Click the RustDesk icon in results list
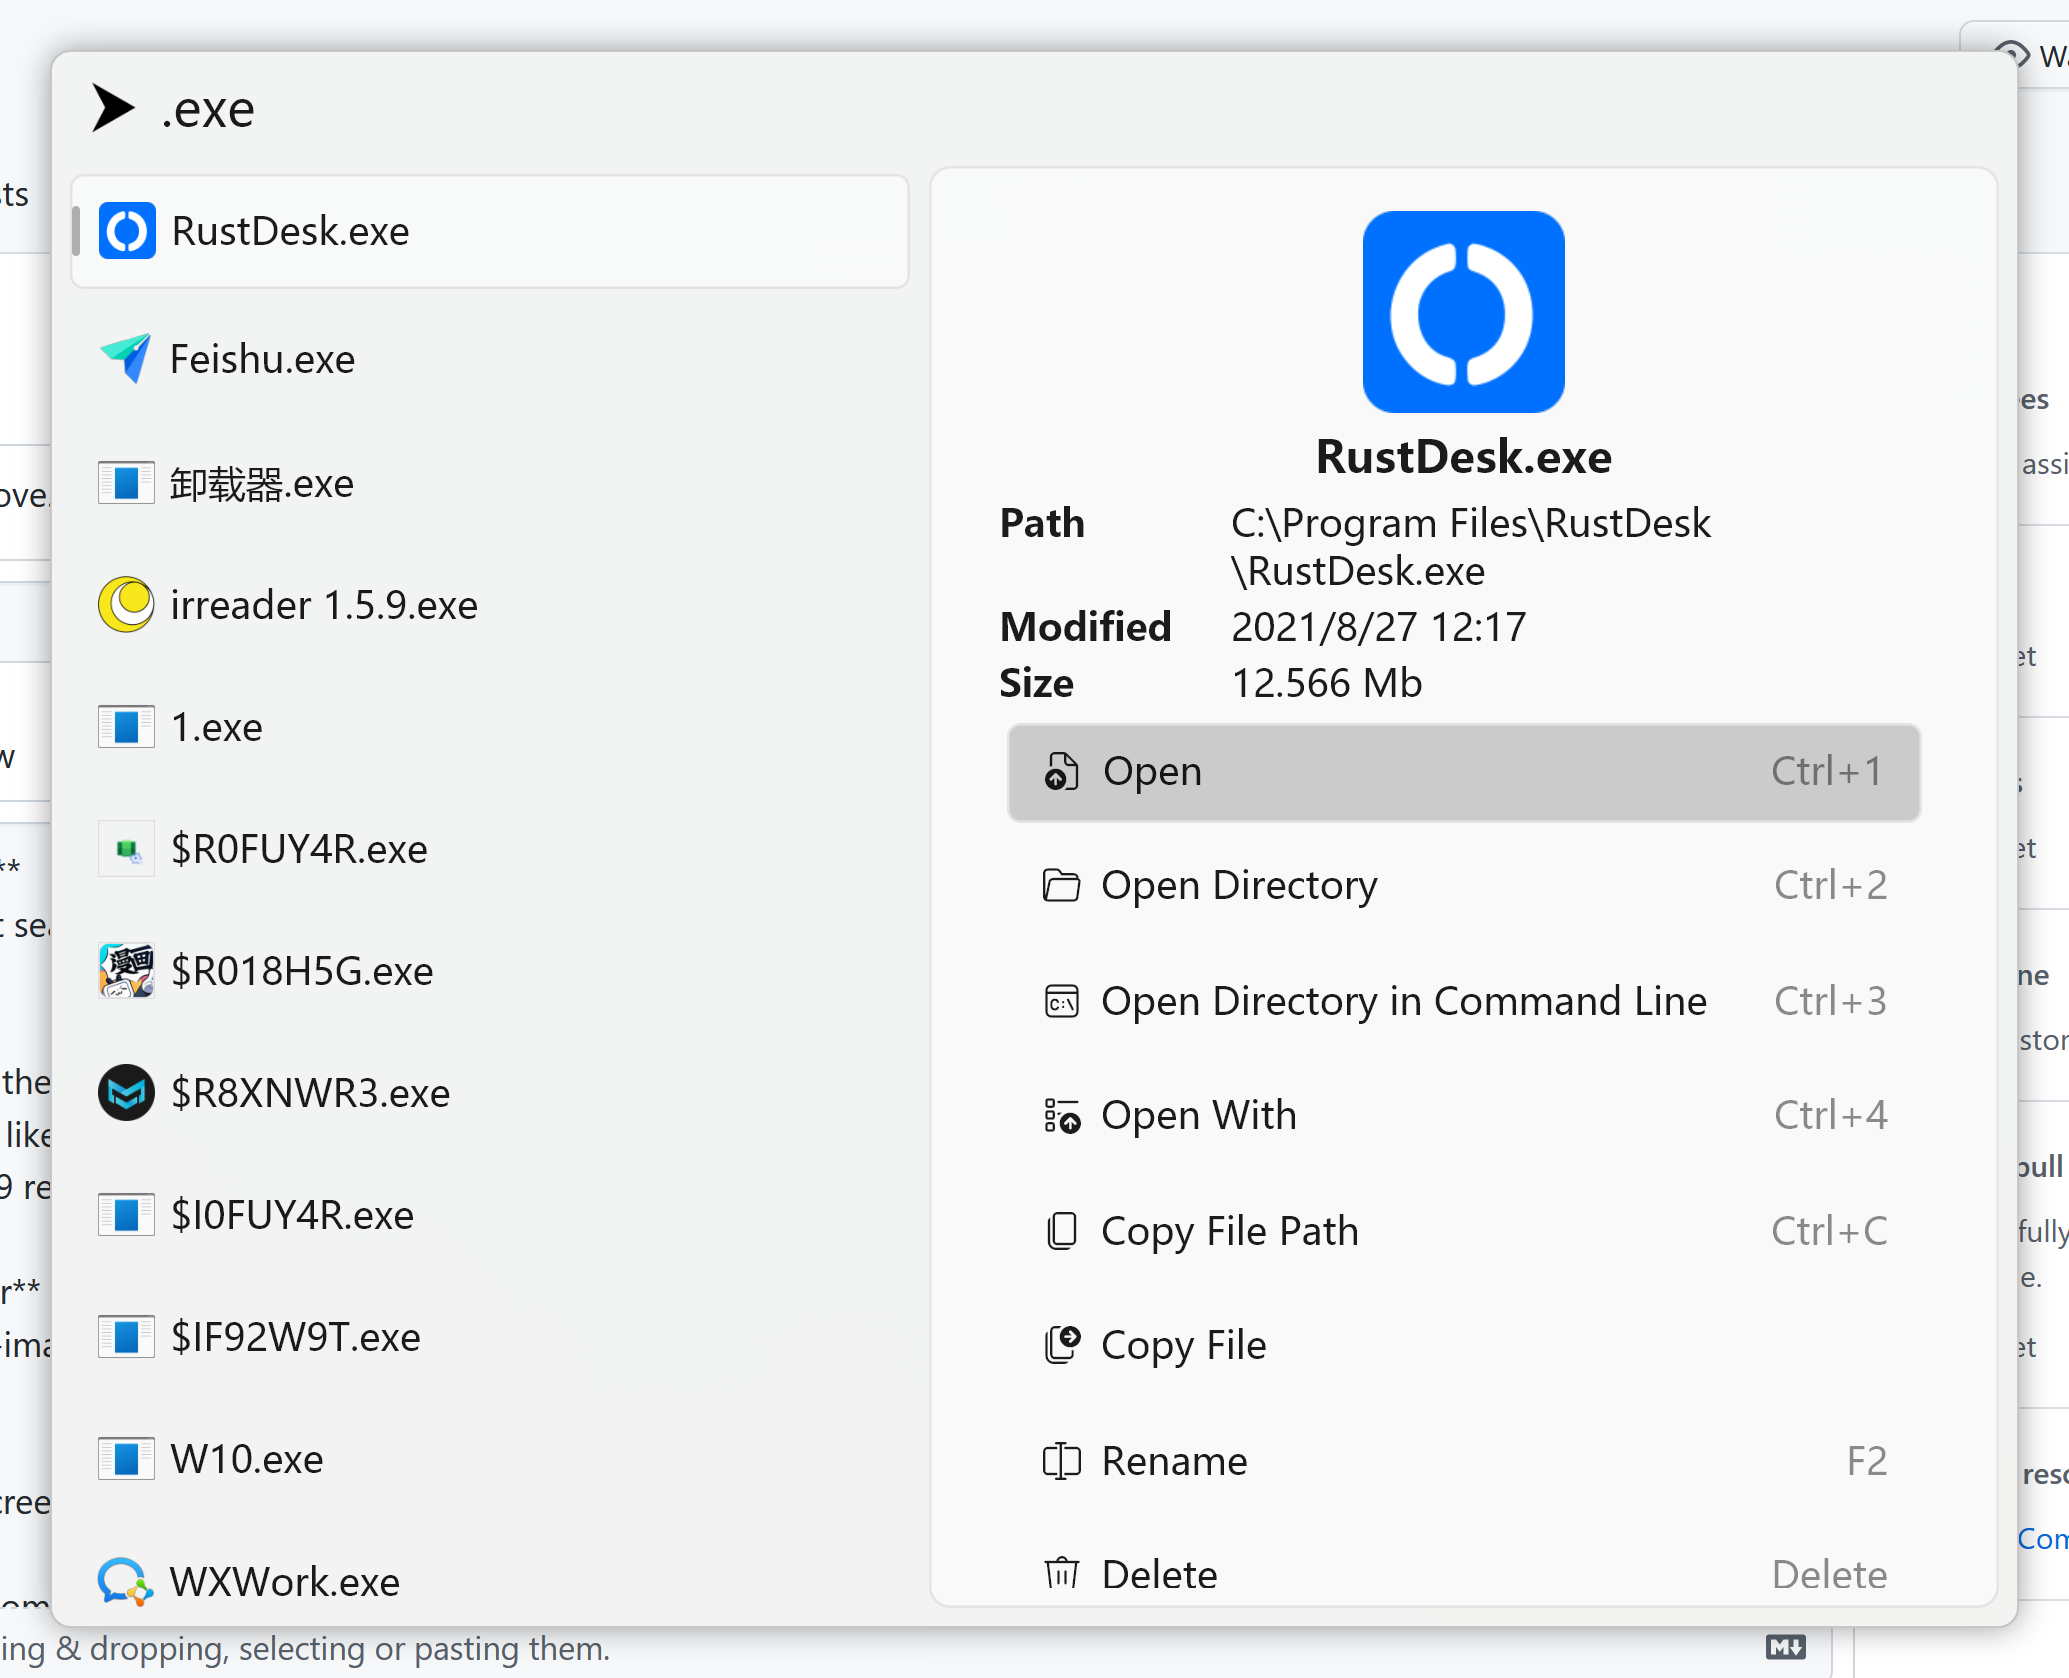 pos(127,231)
